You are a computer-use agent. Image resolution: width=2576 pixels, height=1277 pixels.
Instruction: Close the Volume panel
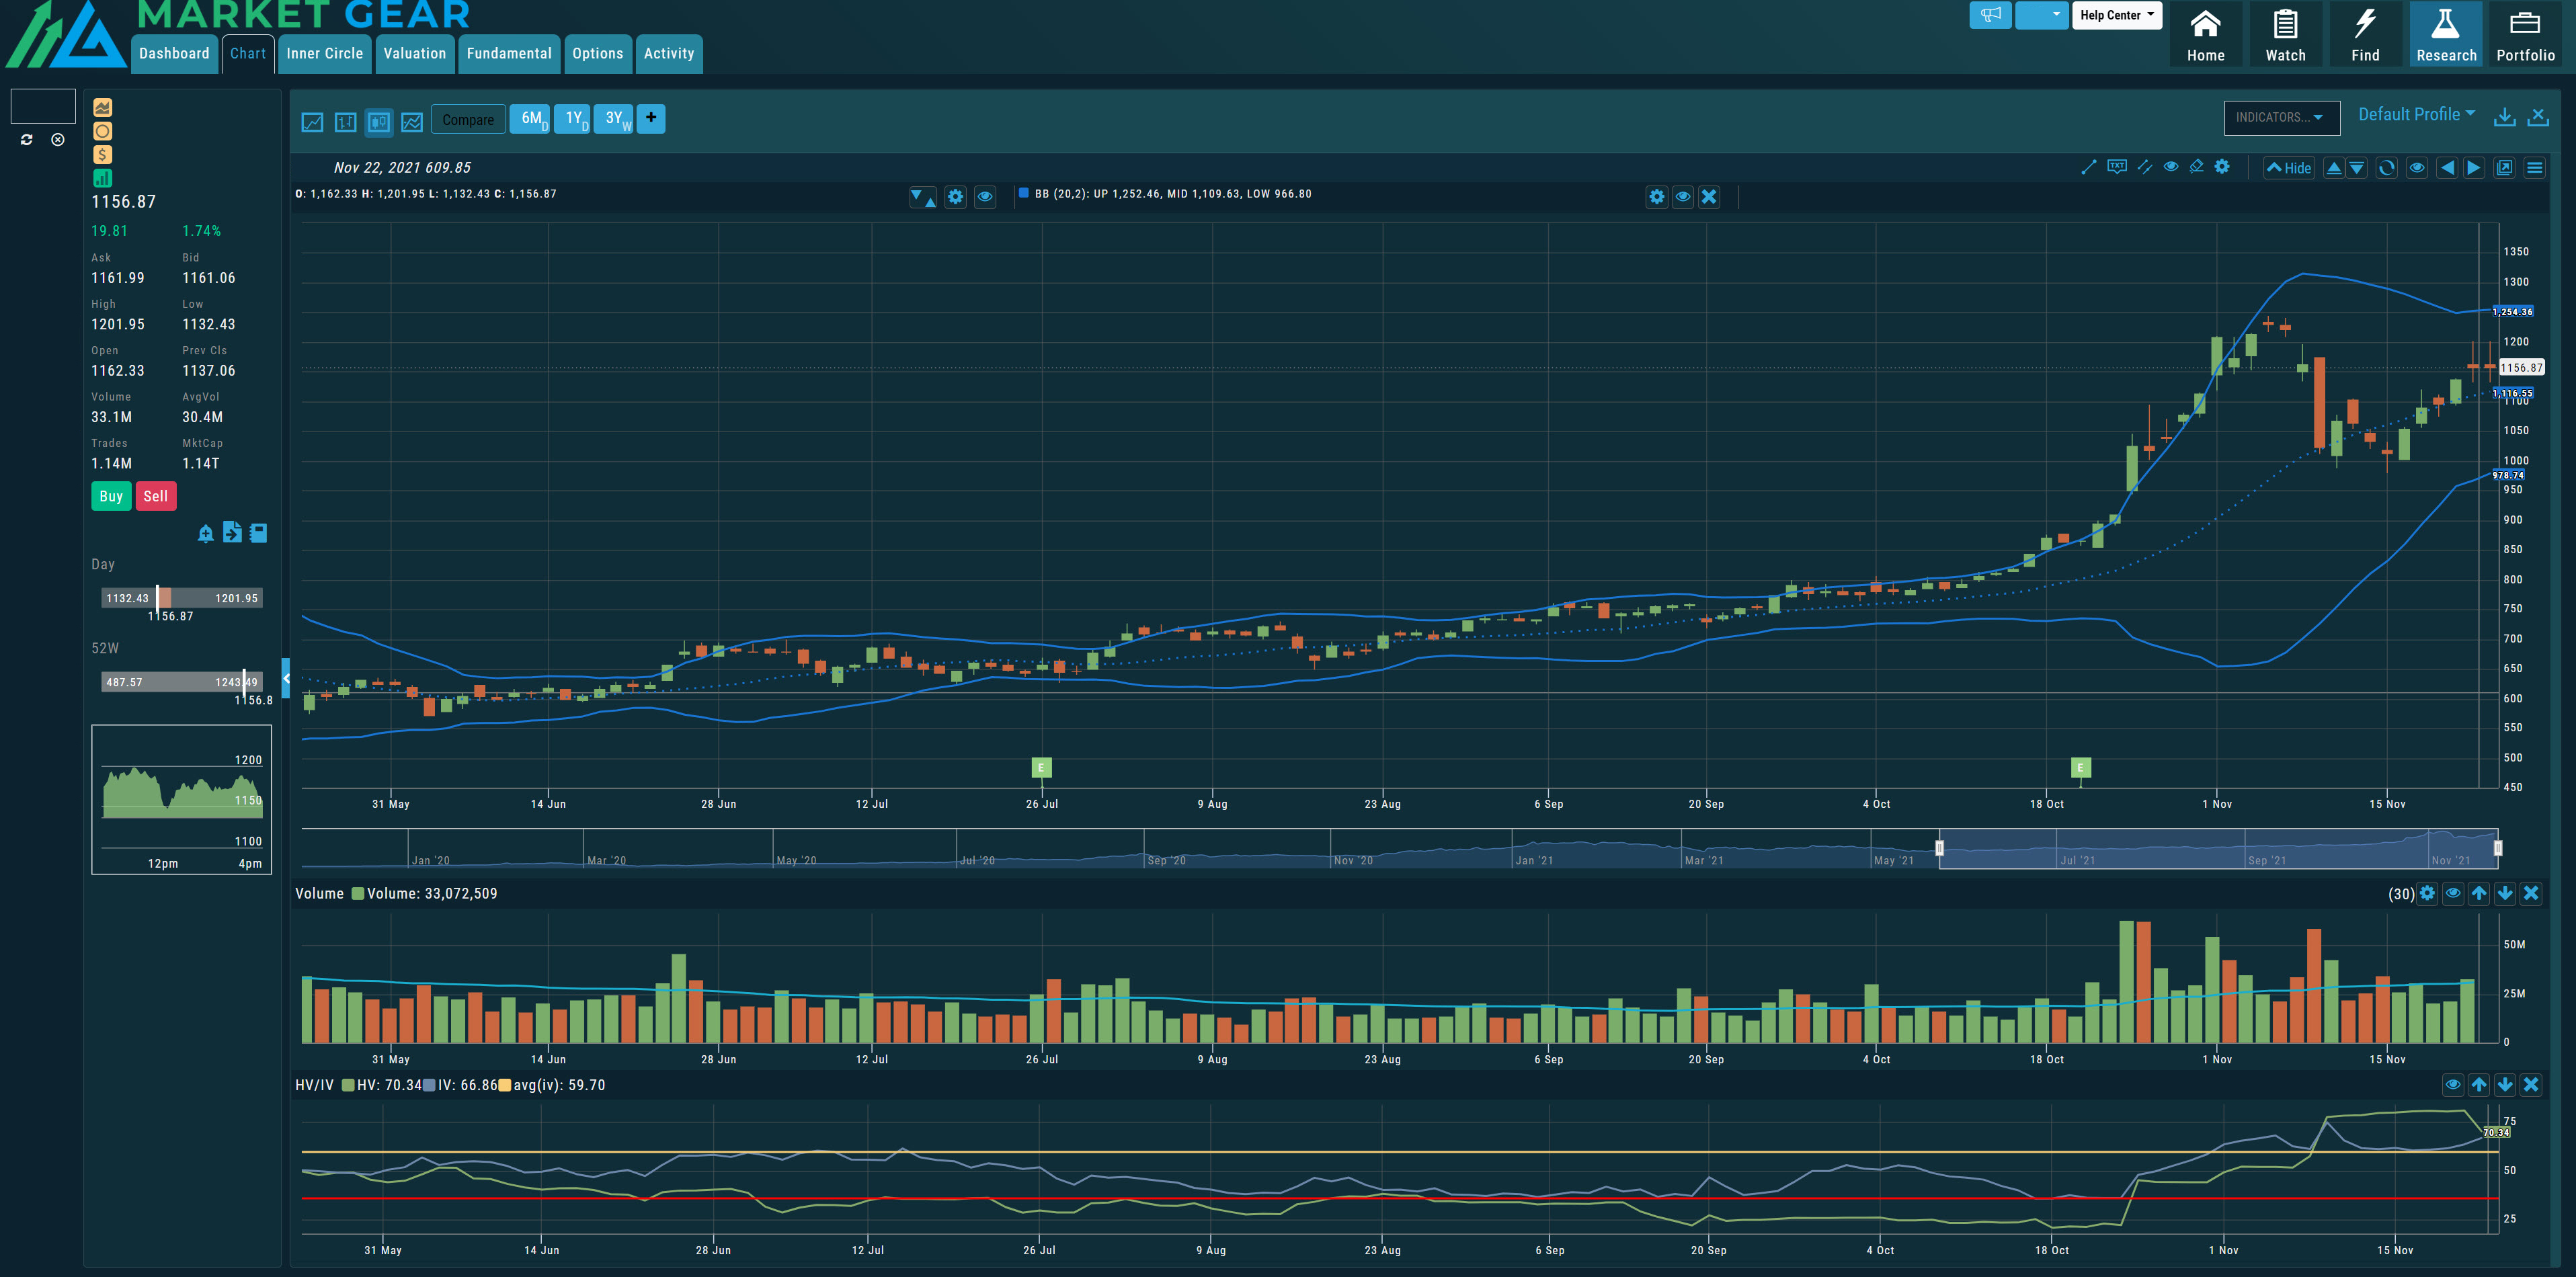tap(2531, 893)
